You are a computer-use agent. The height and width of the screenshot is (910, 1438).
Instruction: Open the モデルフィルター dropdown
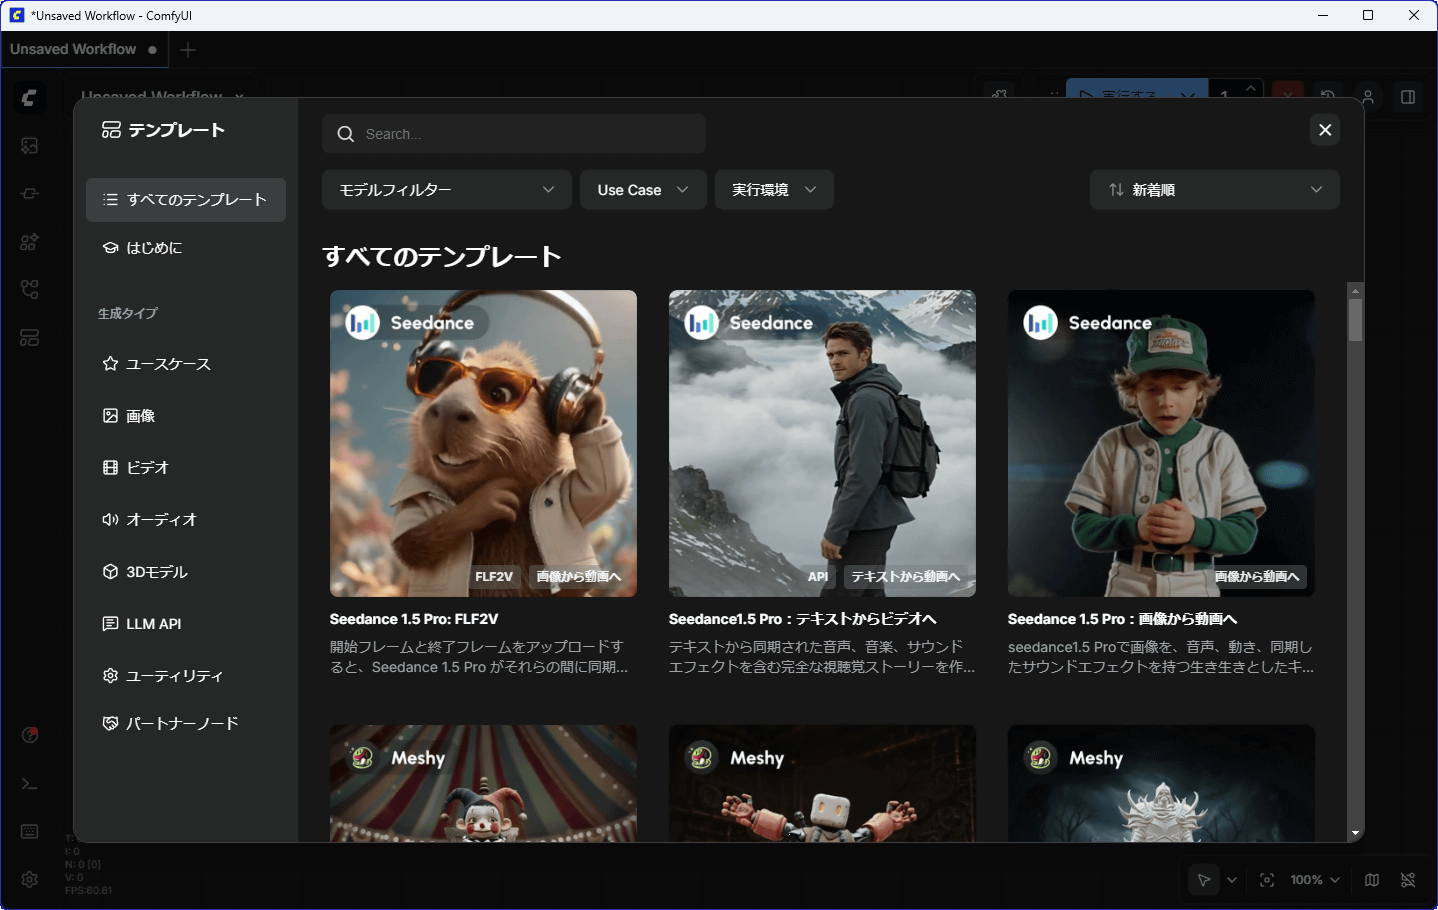tap(446, 190)
